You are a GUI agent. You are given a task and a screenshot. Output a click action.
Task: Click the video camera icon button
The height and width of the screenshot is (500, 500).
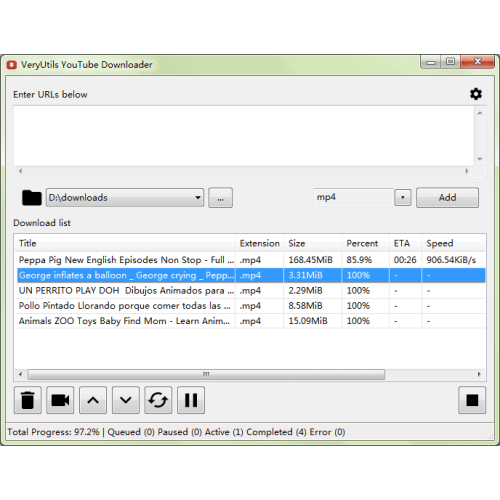point(60,400)
